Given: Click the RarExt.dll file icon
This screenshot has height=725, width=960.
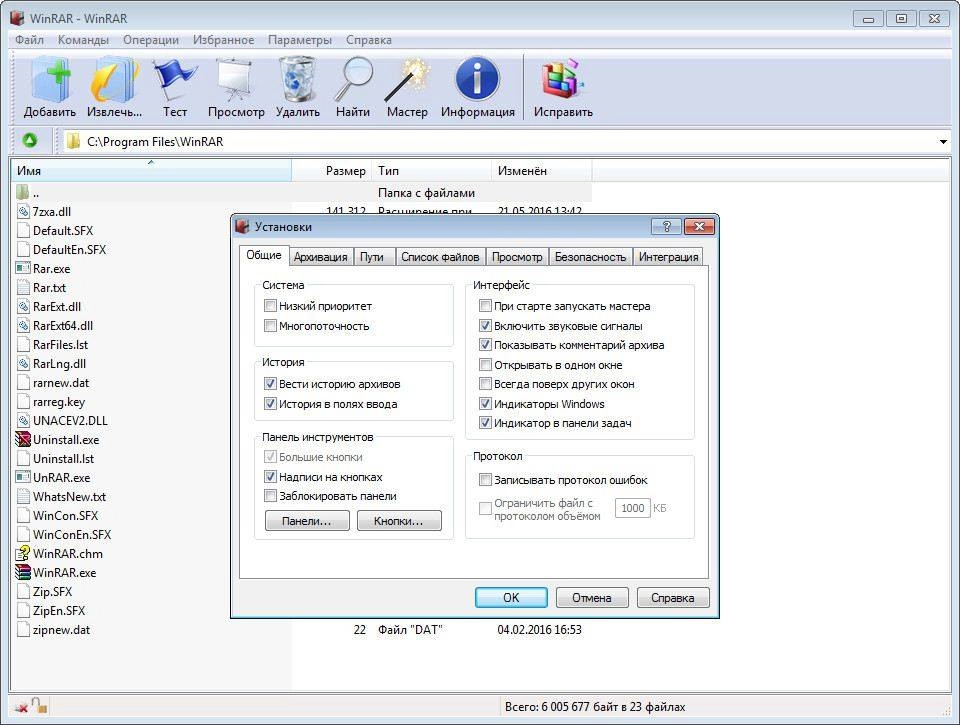Looking at the screenshot, I should point(23,306).
